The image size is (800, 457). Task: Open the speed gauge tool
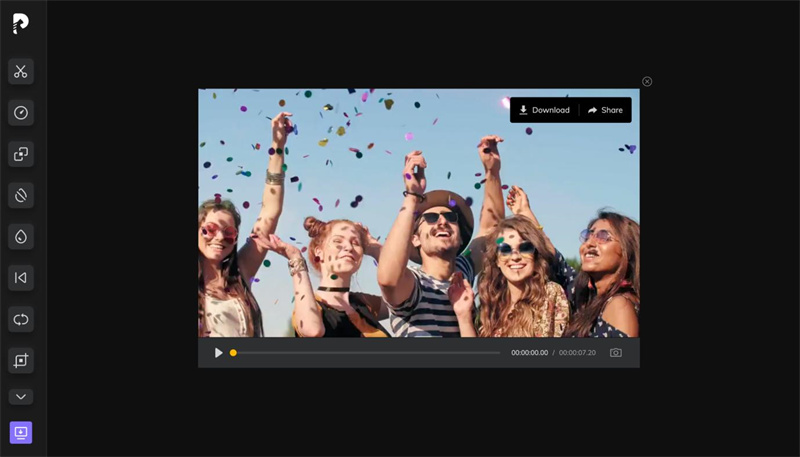coord(21,113)
